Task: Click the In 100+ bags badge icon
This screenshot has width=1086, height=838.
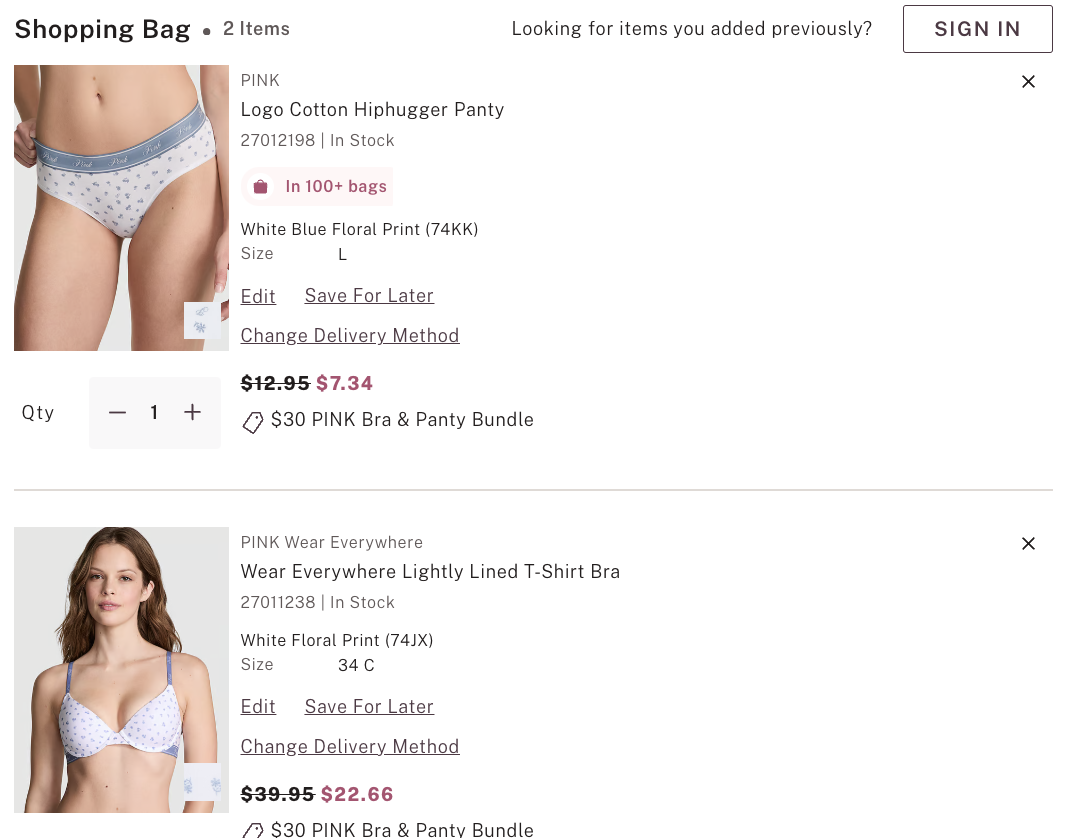Action: [x=261, y=187]
